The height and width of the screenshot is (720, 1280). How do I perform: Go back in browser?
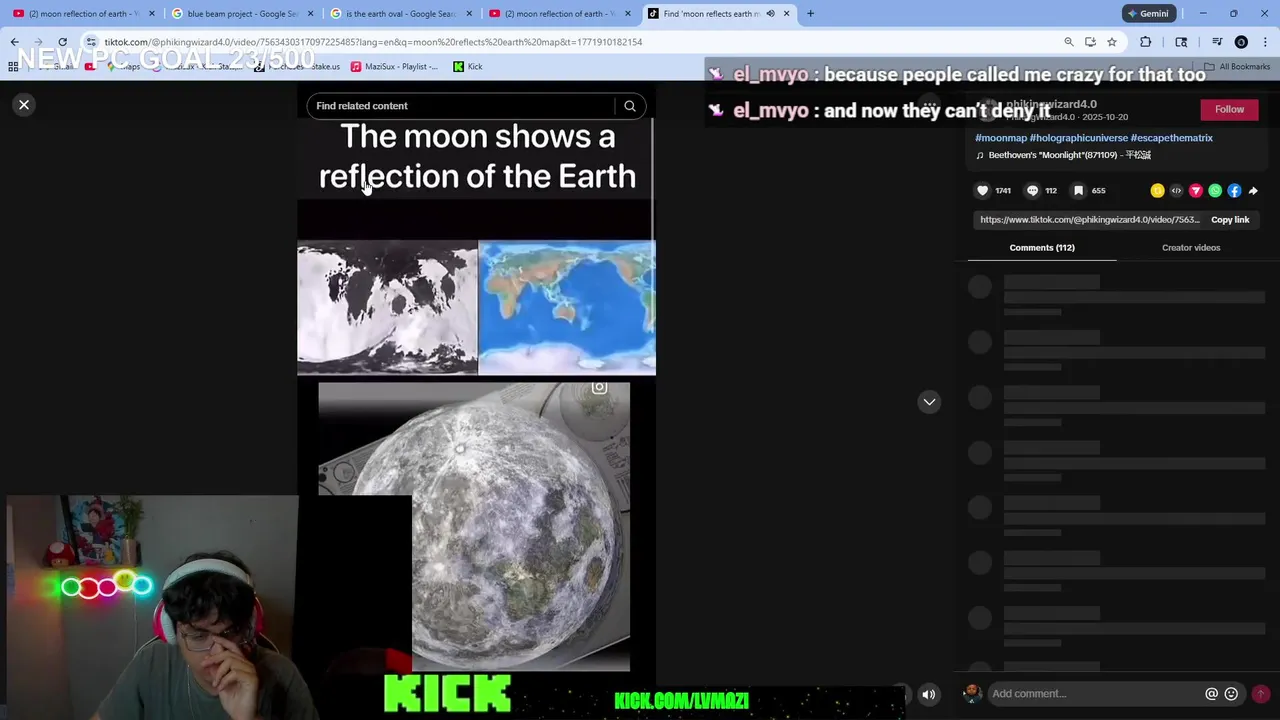15,42
